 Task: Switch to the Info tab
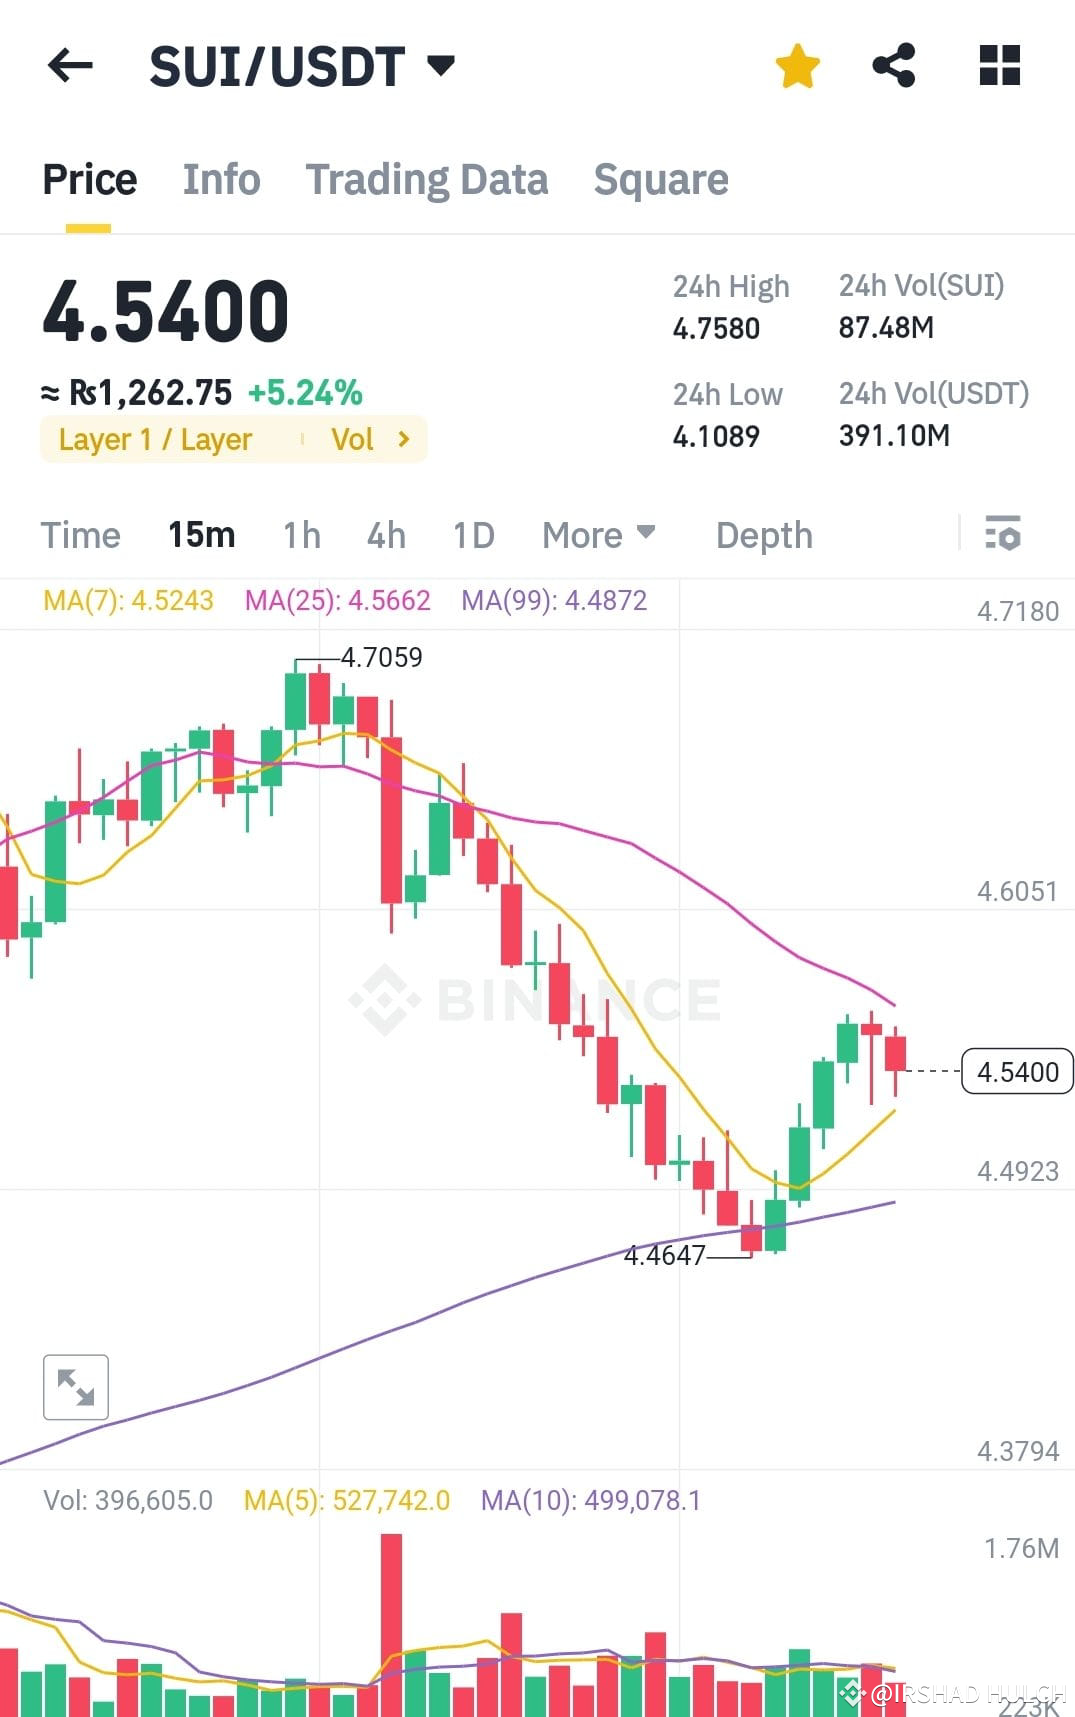tap(221, 180)
